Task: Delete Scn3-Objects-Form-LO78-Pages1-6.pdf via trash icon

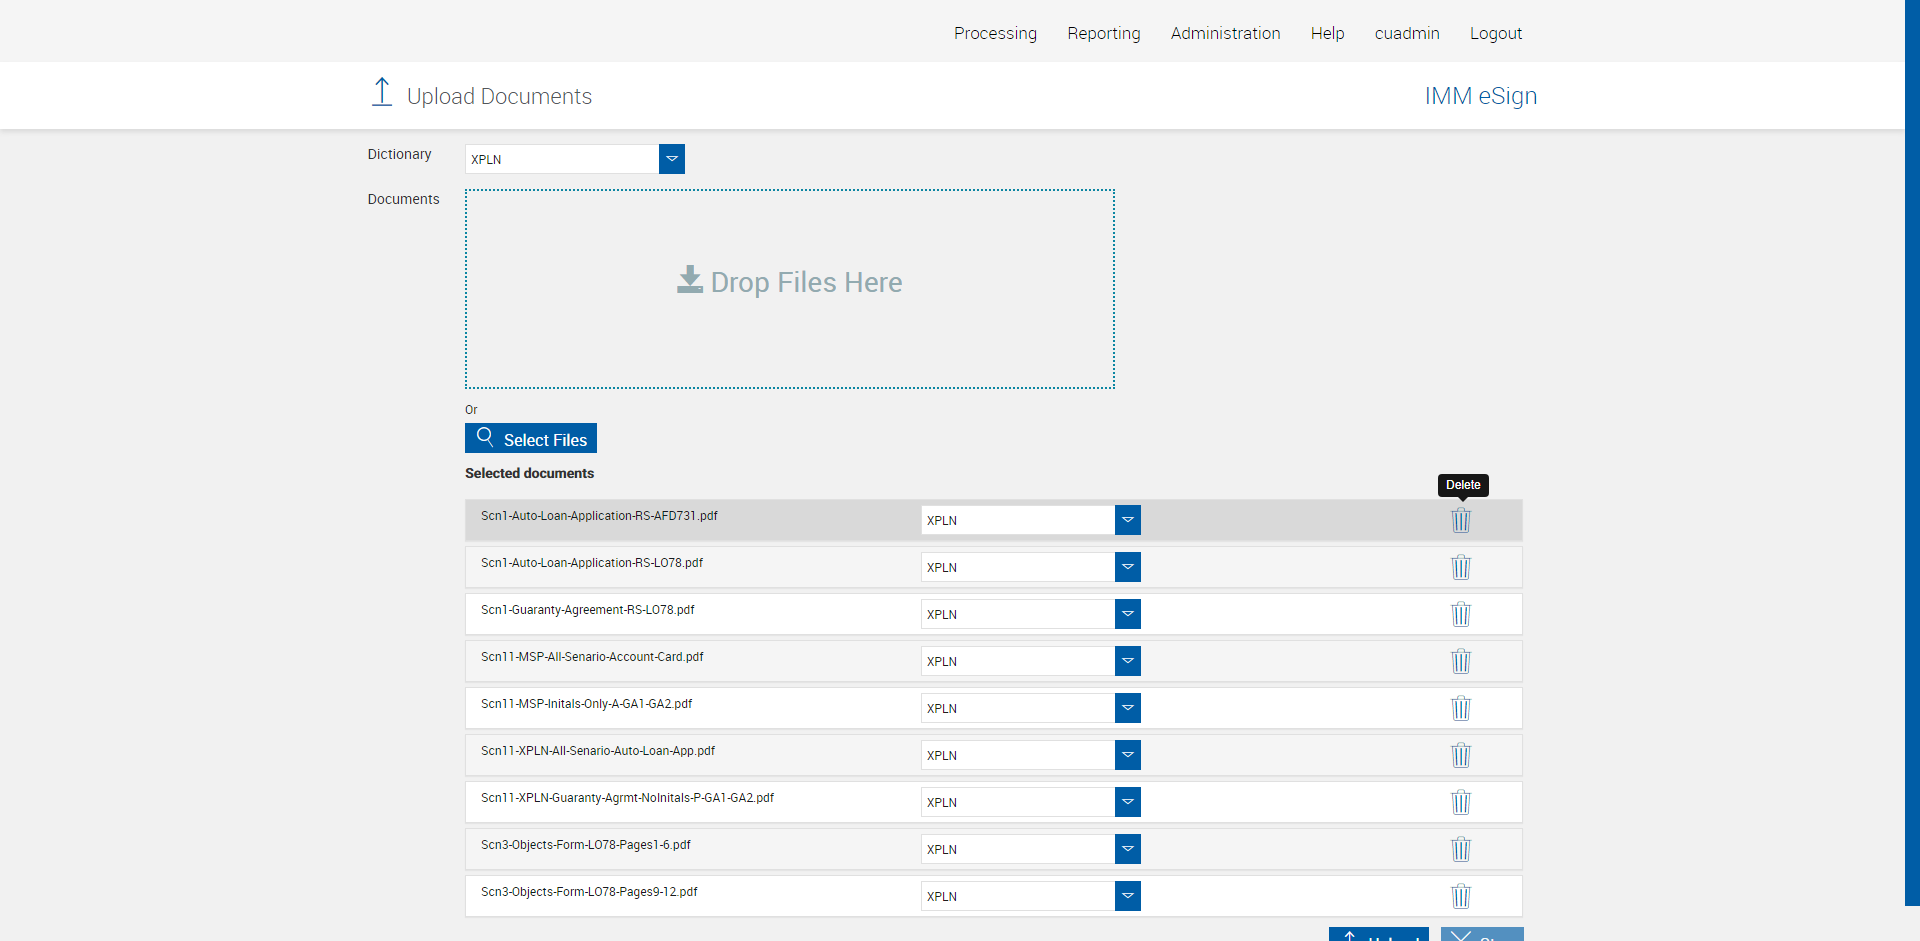Action: 1461,849
